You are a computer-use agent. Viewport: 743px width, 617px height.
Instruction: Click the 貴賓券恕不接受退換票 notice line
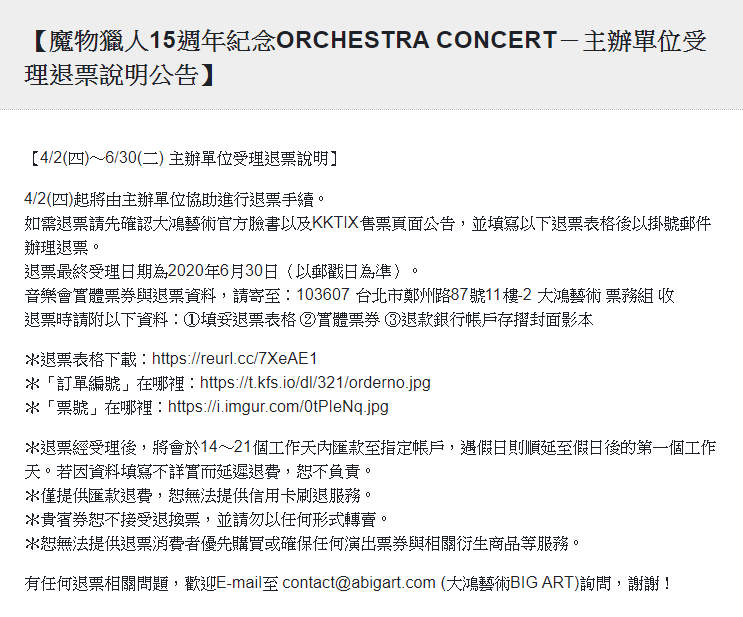(206, 520)
